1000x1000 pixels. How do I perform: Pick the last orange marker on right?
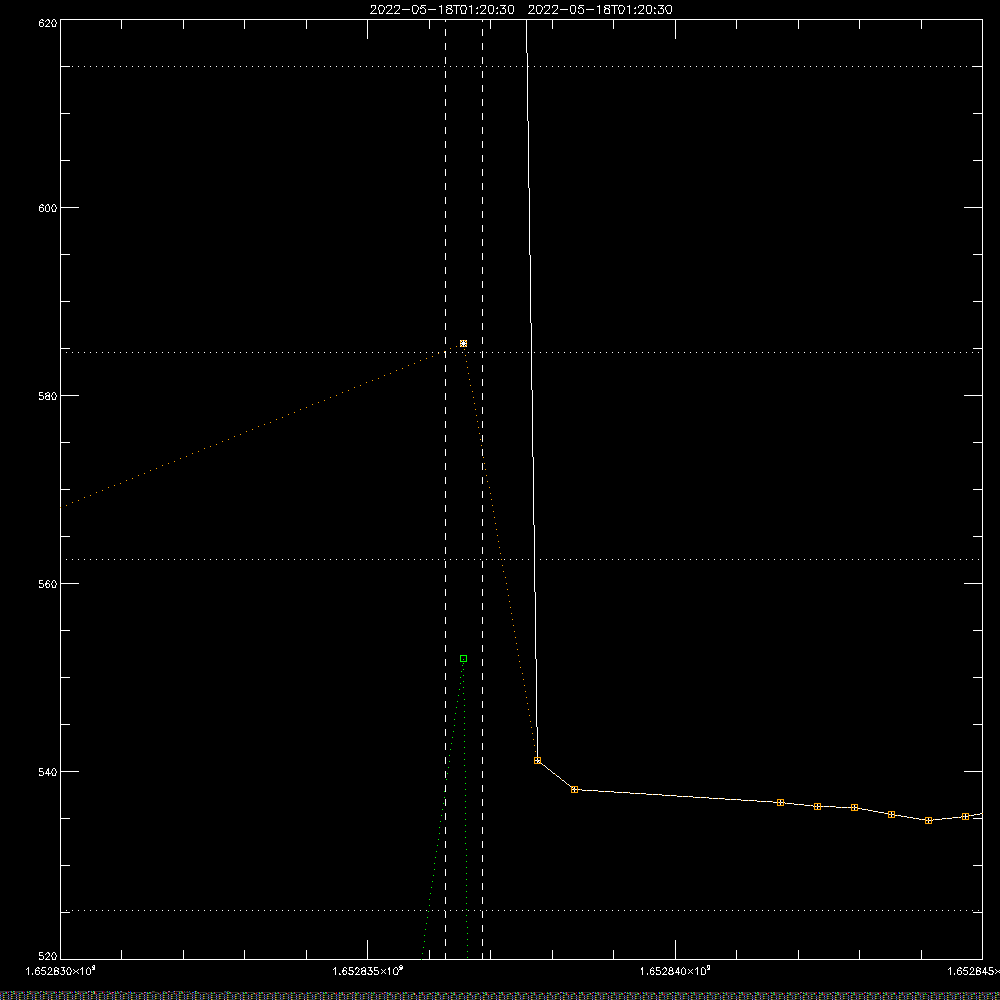966,816
